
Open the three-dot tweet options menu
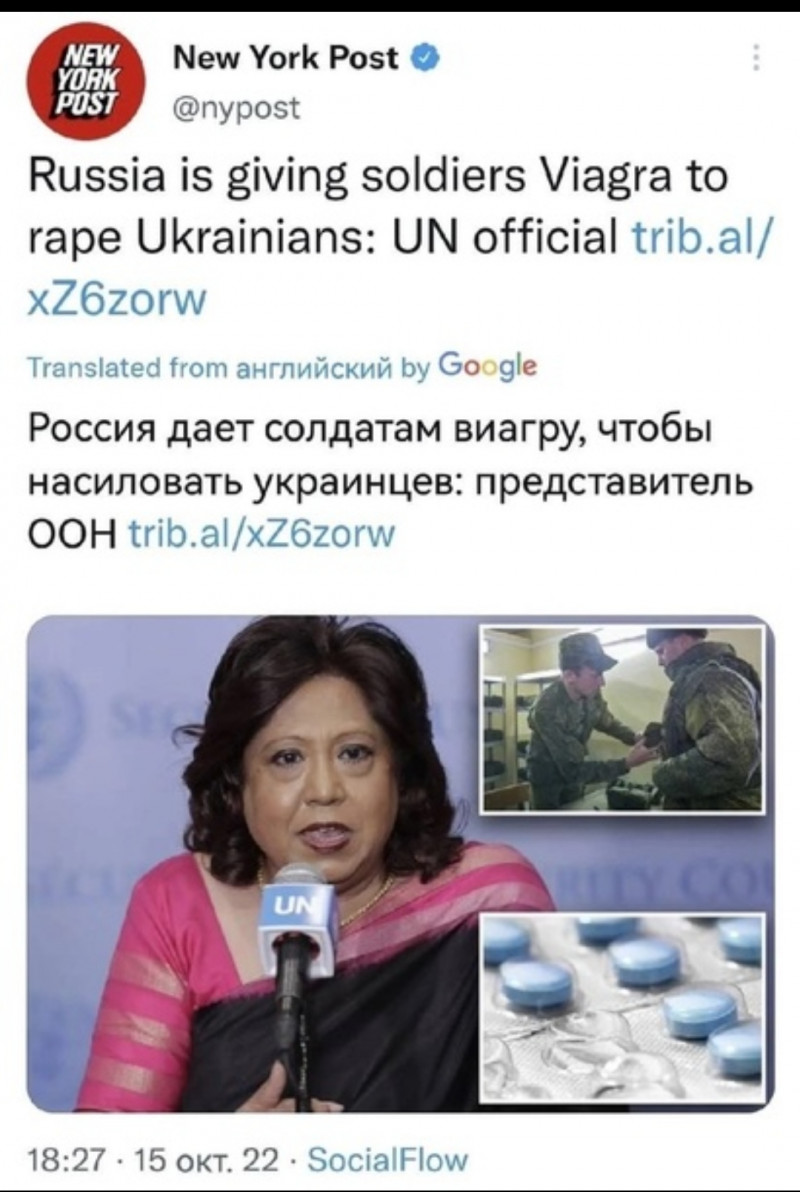(x=756, y=57)
